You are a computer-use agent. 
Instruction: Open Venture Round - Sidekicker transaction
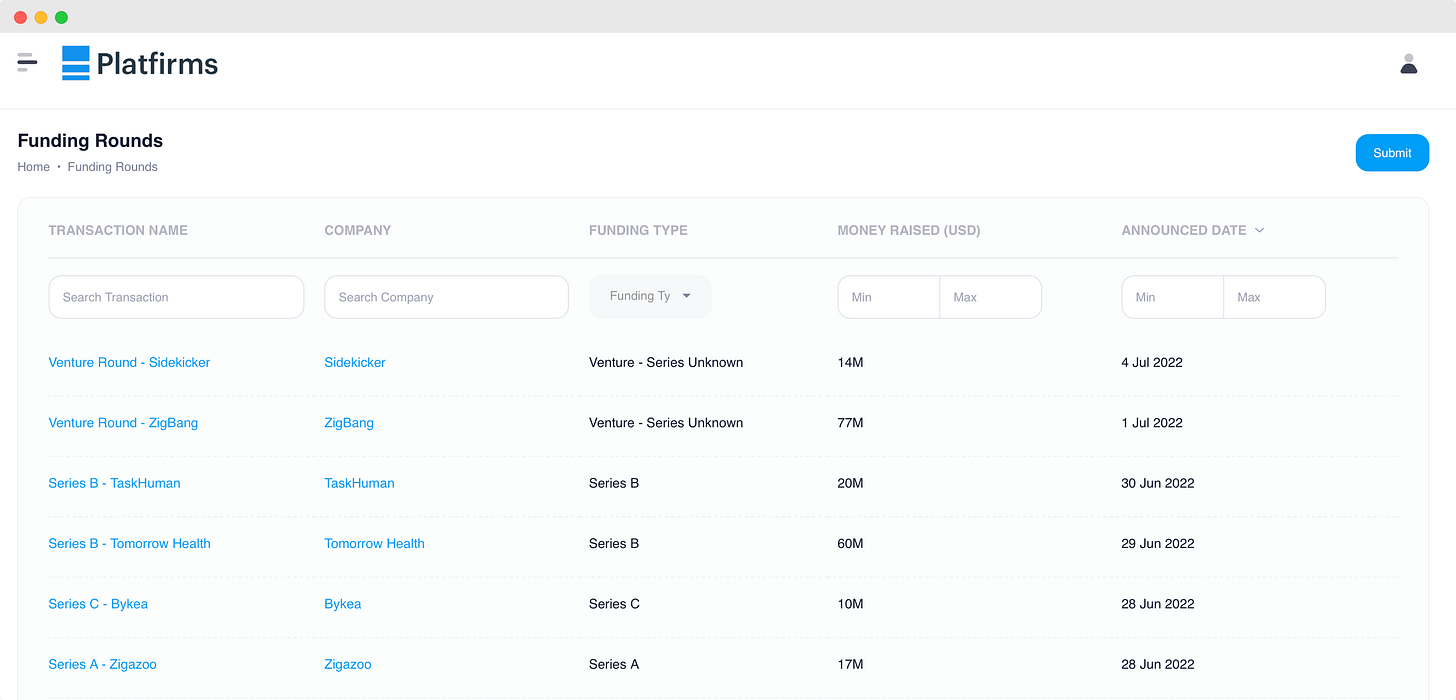[x=129, y=362]
